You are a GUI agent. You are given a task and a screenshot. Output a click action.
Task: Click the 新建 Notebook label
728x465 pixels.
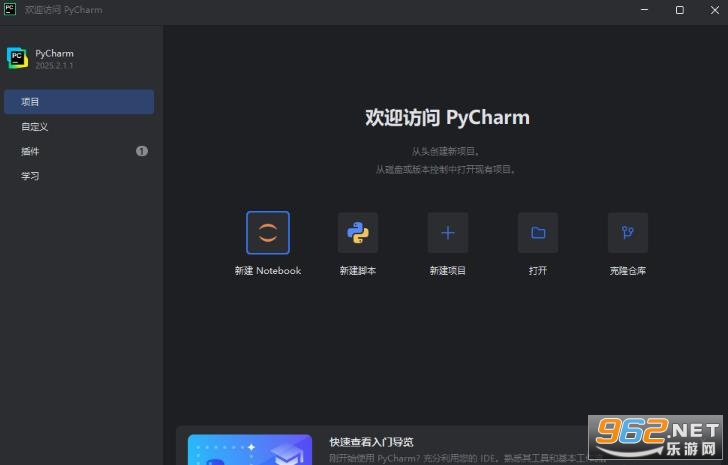coord(268,271)
